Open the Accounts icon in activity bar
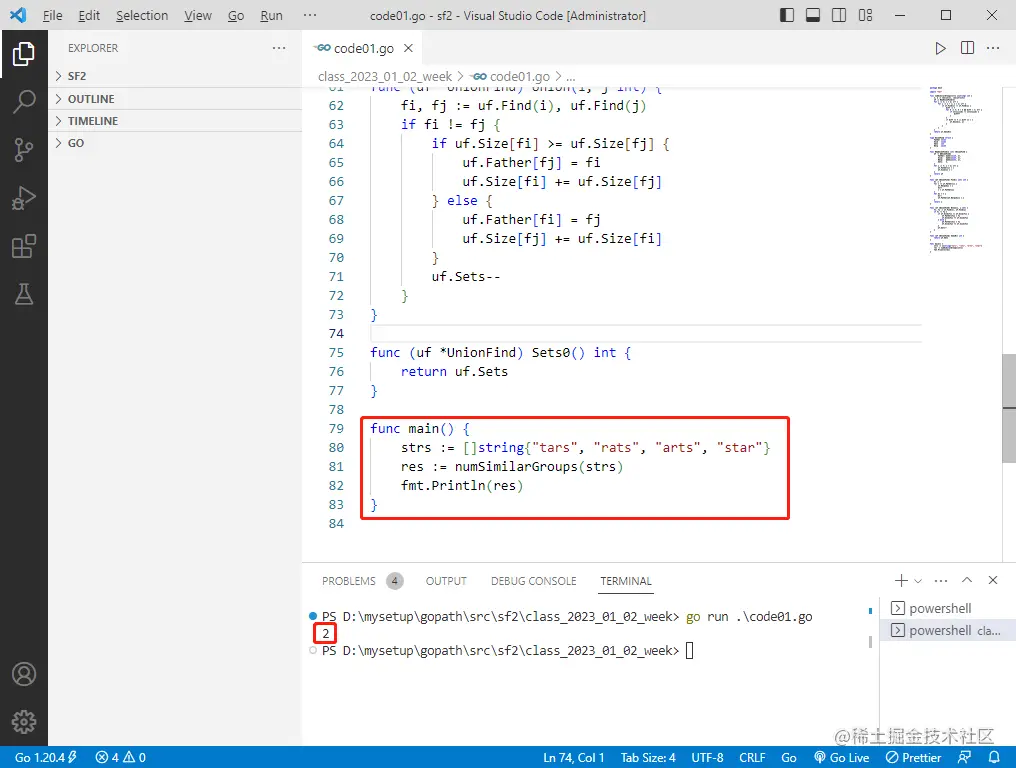 pos(23,674)
